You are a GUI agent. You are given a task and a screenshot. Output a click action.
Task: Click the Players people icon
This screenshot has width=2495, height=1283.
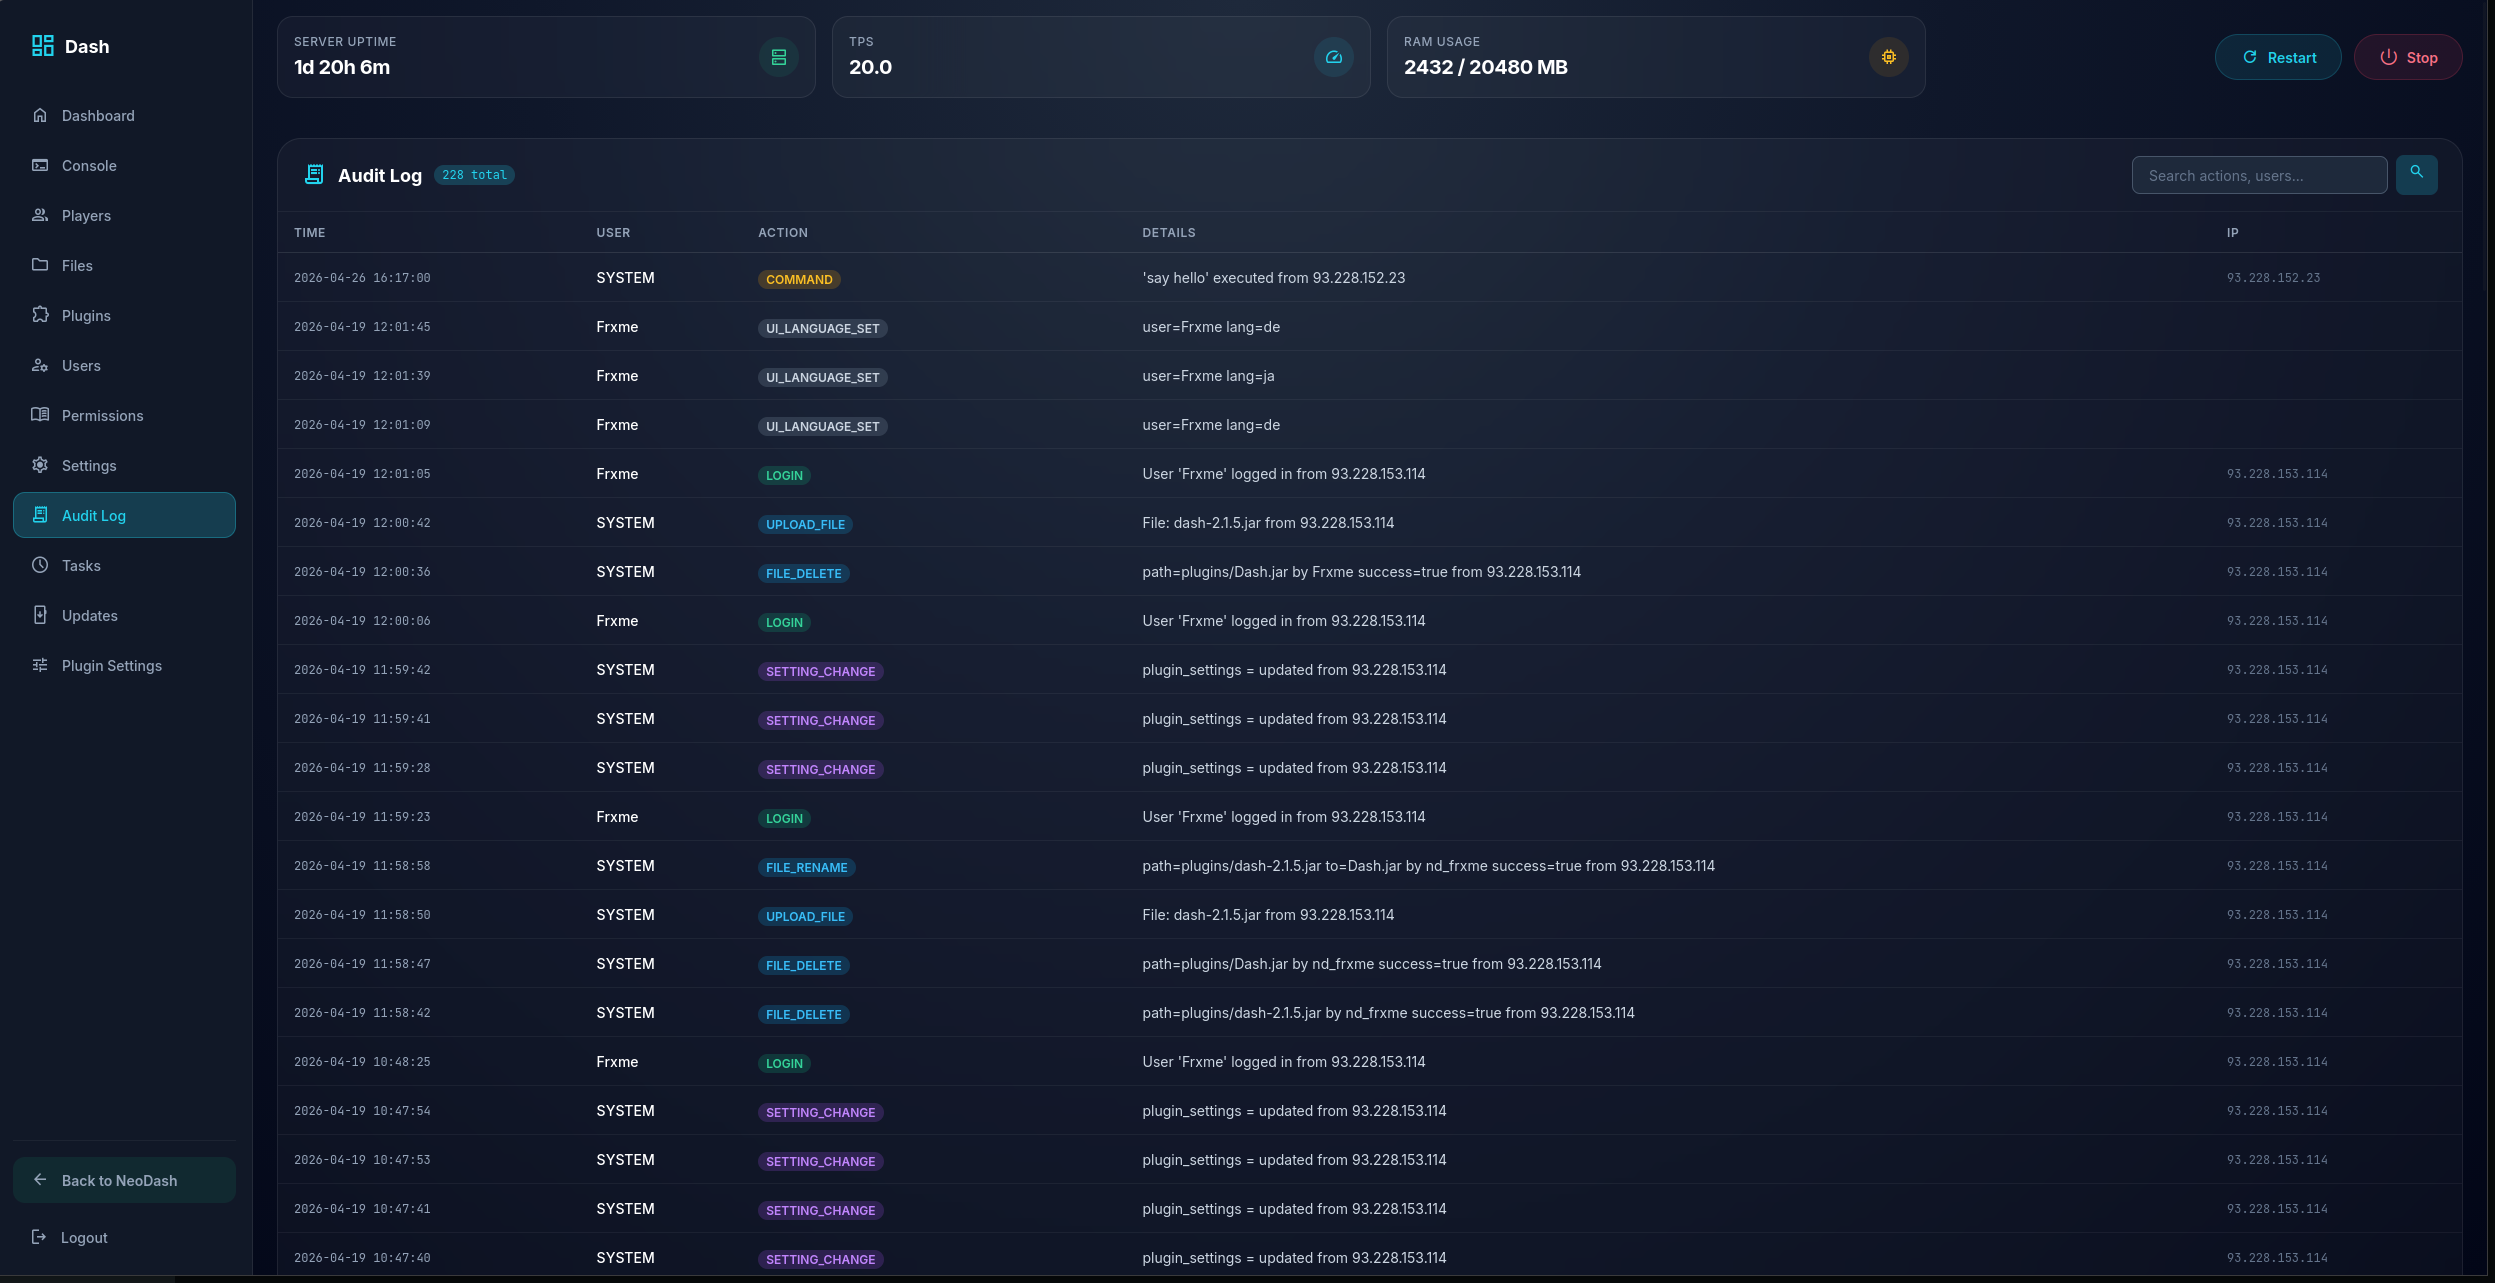click(x=40, y=215)
